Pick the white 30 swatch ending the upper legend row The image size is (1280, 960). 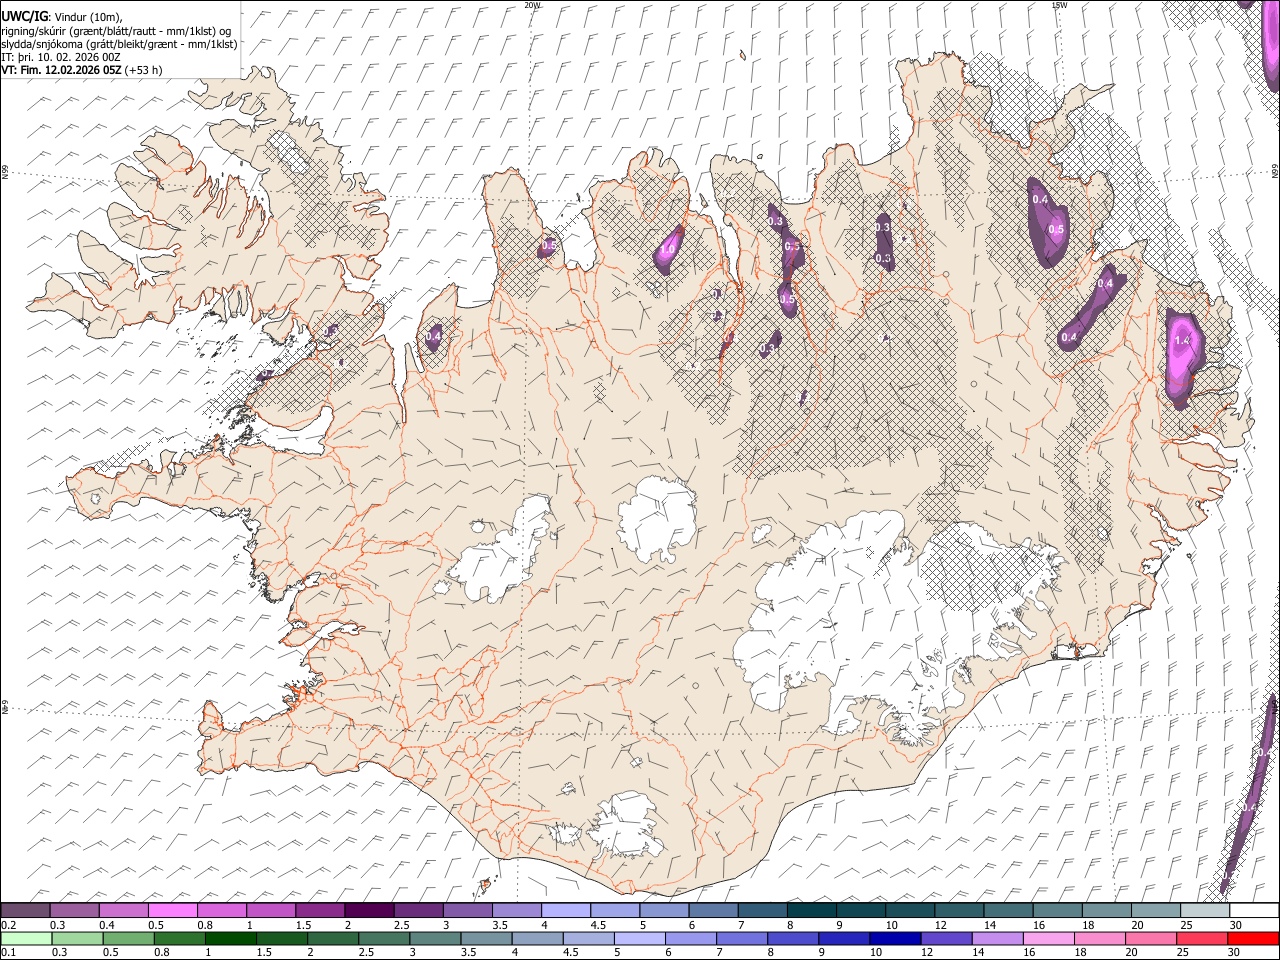pyautogui.click(x=1254, y=910)
